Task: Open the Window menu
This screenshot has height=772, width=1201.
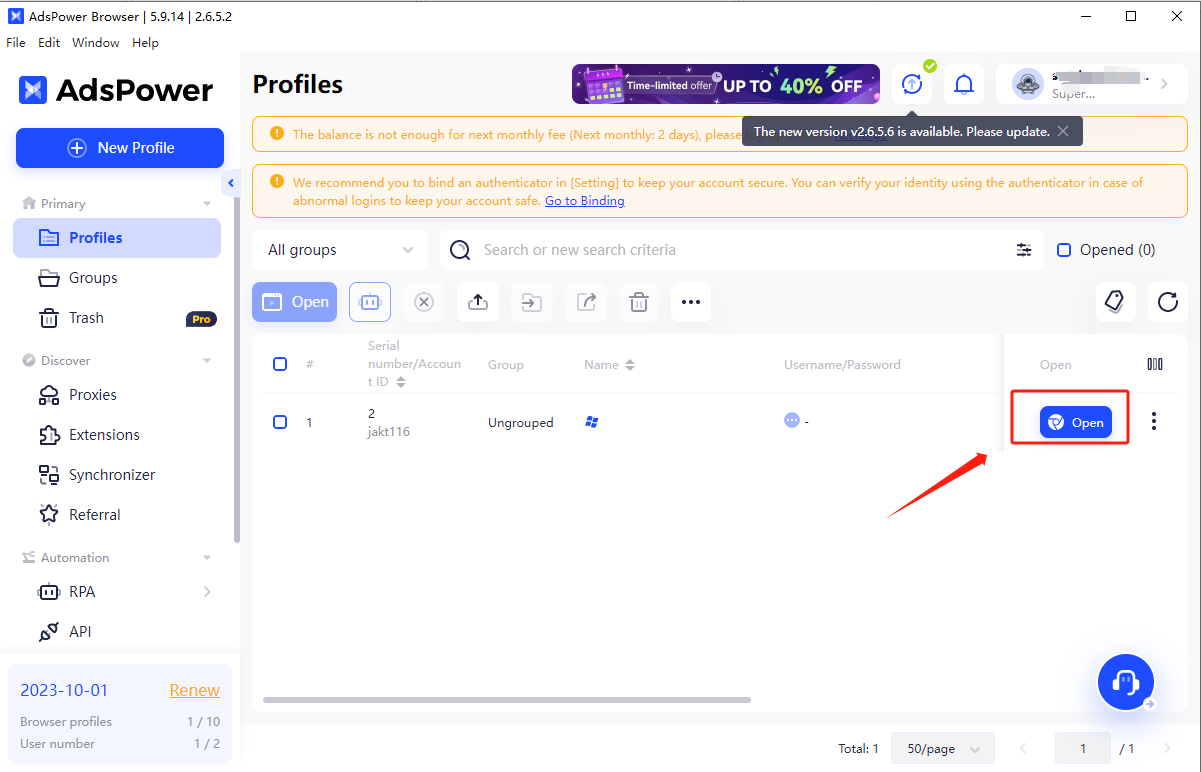Action: pos(95,43)
